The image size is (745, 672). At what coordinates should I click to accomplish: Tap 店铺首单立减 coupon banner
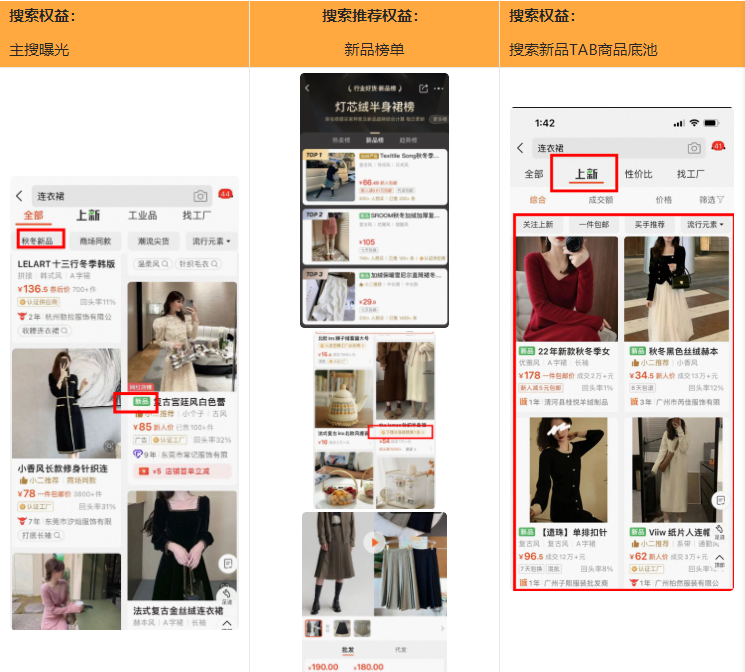point(182,471)
